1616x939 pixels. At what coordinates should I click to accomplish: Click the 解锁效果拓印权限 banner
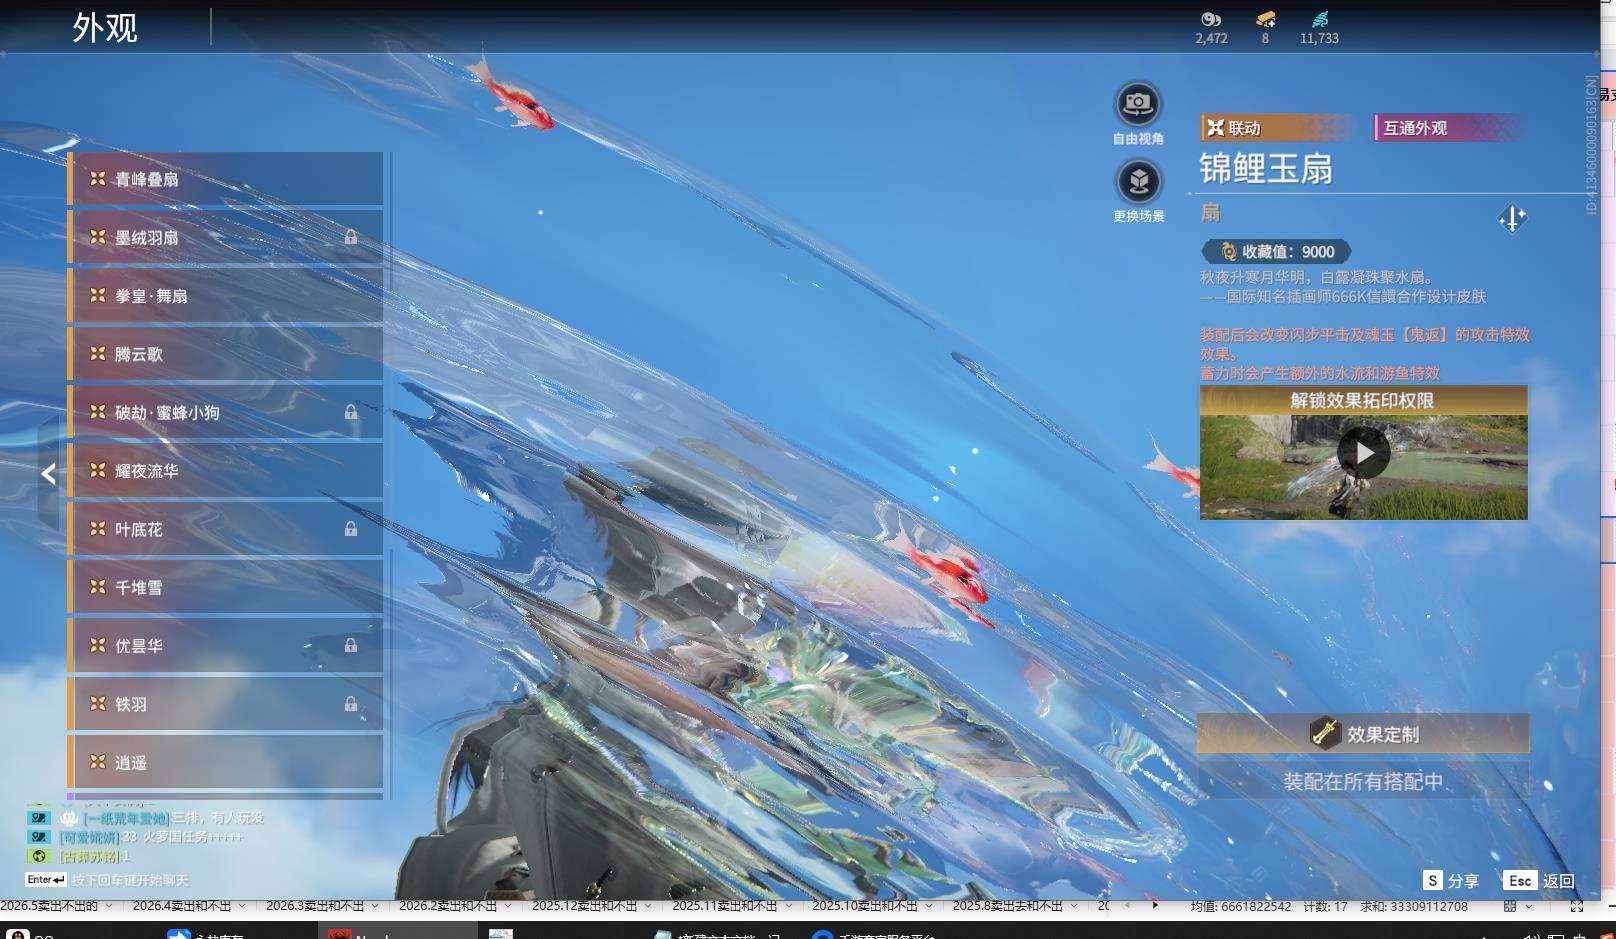tap(1363, 400)
